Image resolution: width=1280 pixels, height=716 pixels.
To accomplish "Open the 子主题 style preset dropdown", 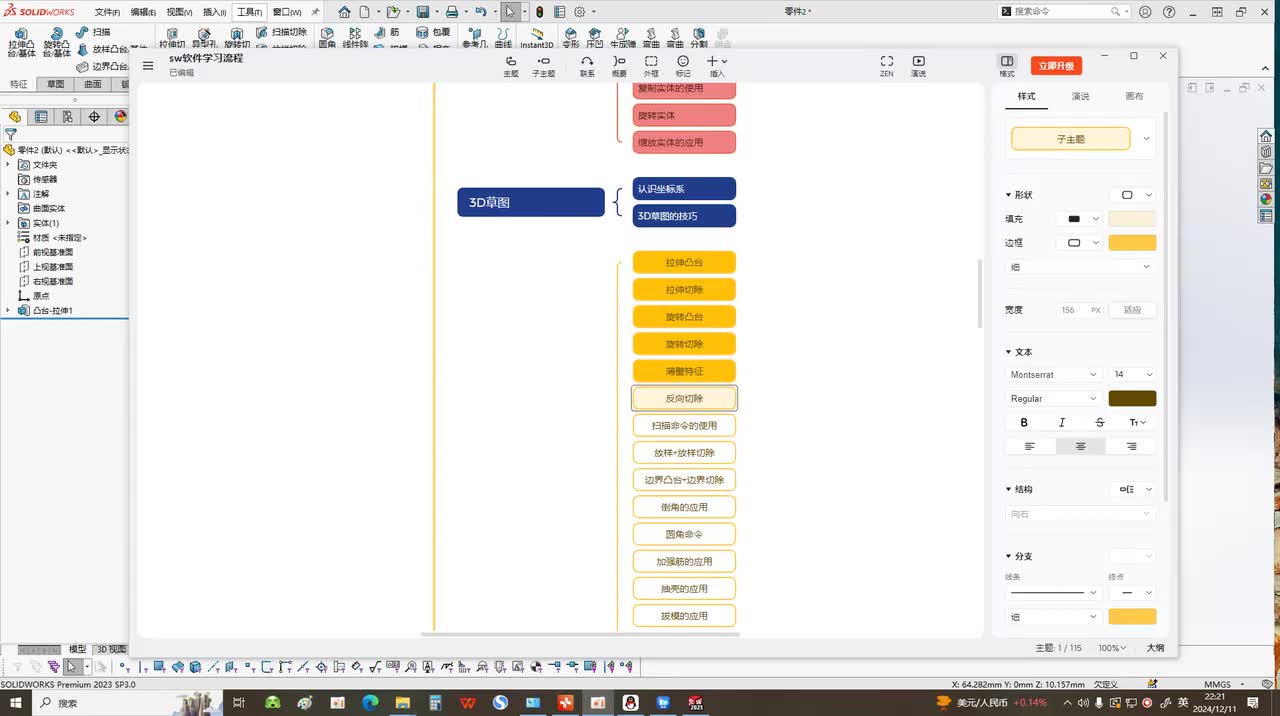I will point(1146,139).
